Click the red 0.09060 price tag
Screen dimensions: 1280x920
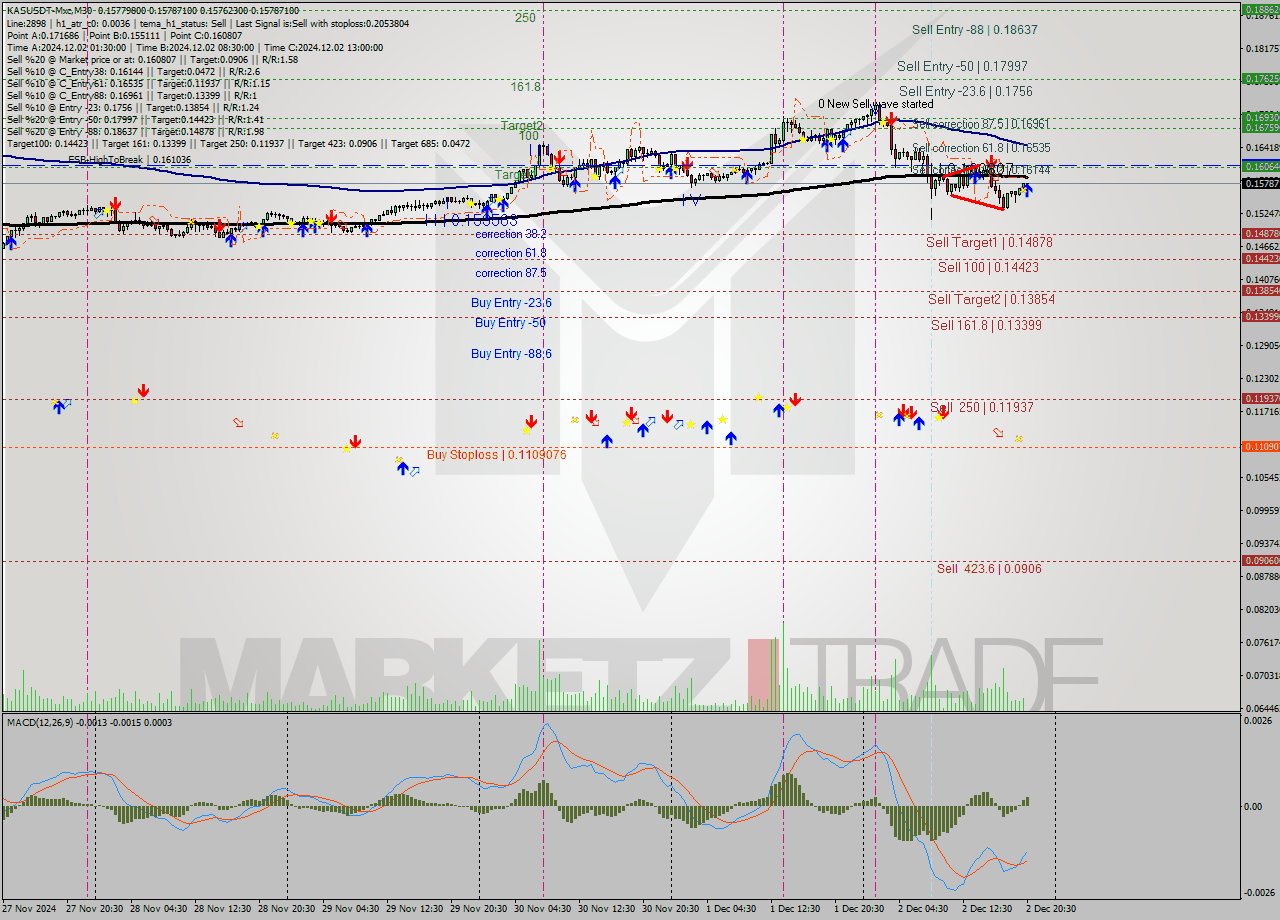tap(1260, 560)
